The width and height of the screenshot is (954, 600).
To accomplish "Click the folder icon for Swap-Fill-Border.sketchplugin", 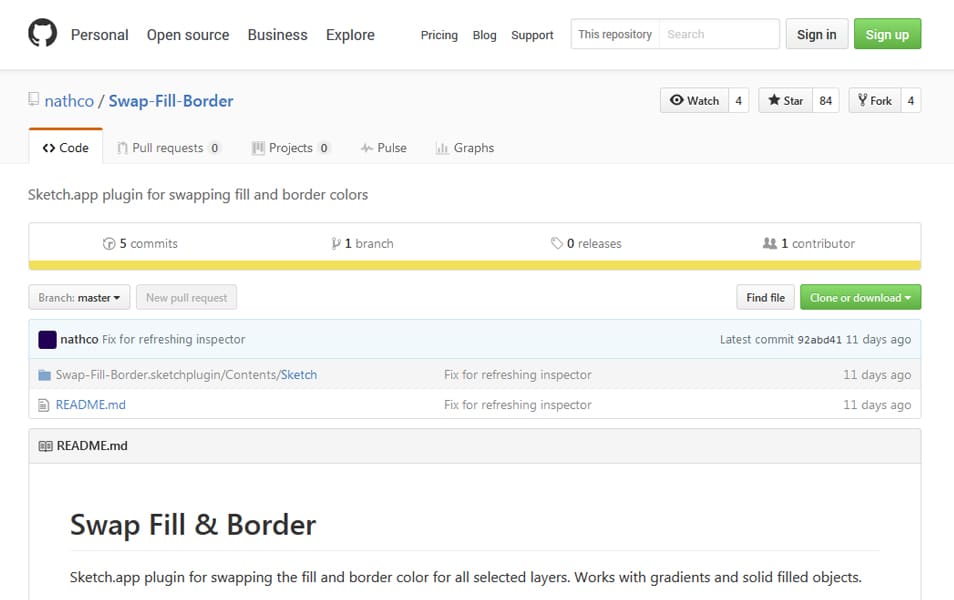I will [x=44, y=375].
